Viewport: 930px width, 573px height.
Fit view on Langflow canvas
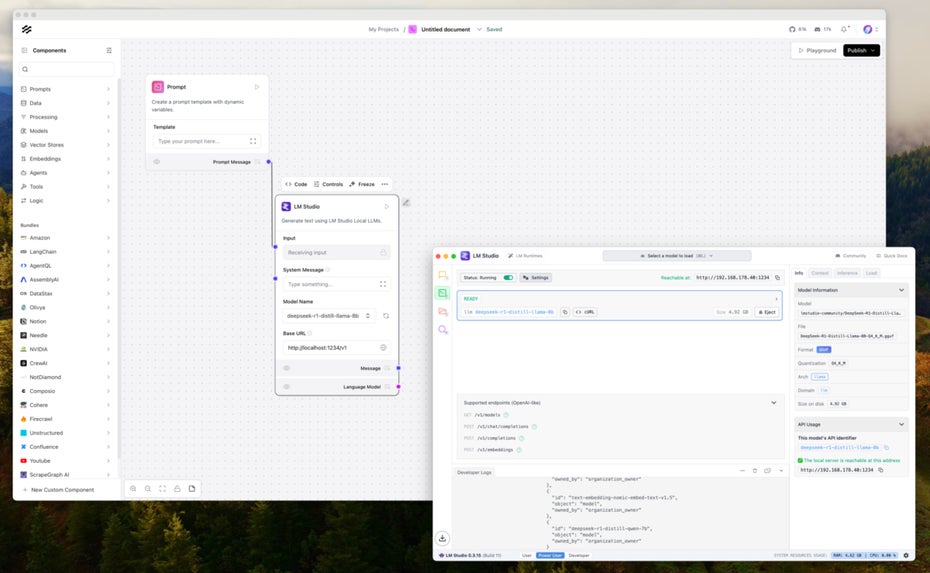tap(163, 489)
